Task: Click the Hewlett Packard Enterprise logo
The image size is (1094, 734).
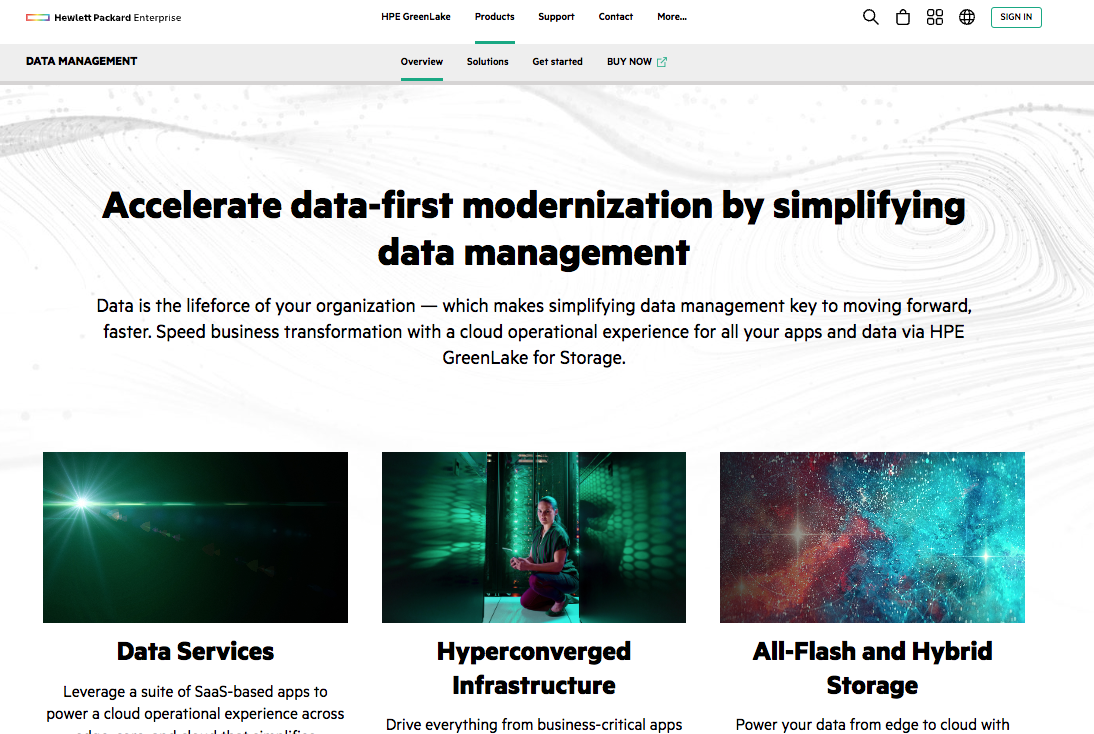Action: tap(104, 17)
